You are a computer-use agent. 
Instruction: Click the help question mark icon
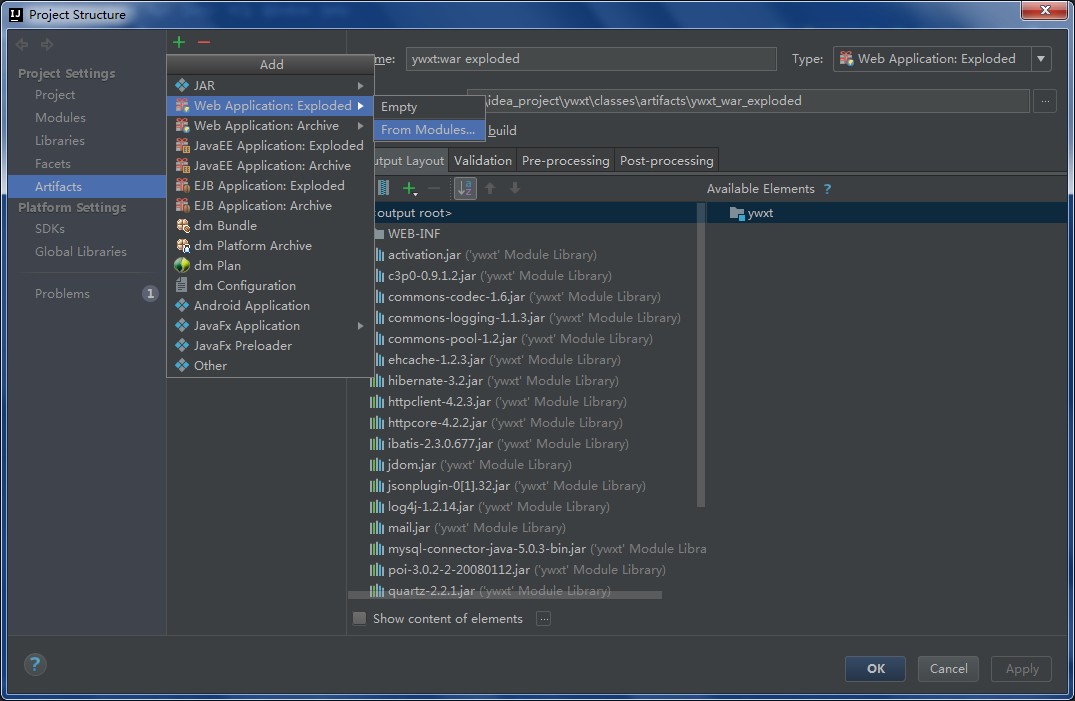[x=35, y=664]
